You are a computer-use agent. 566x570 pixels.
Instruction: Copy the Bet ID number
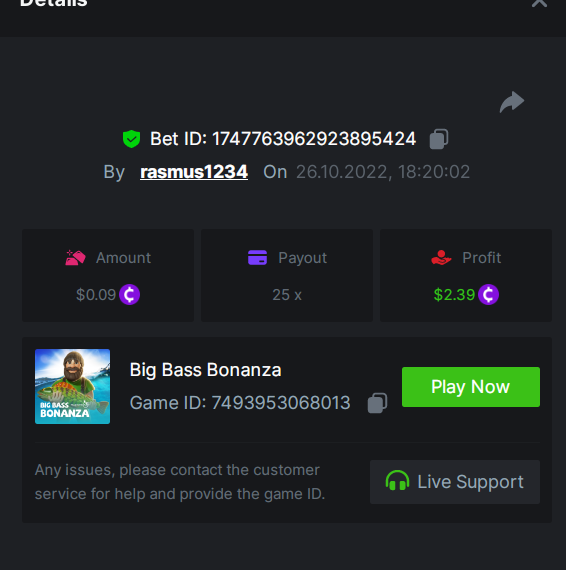point(439,139)
